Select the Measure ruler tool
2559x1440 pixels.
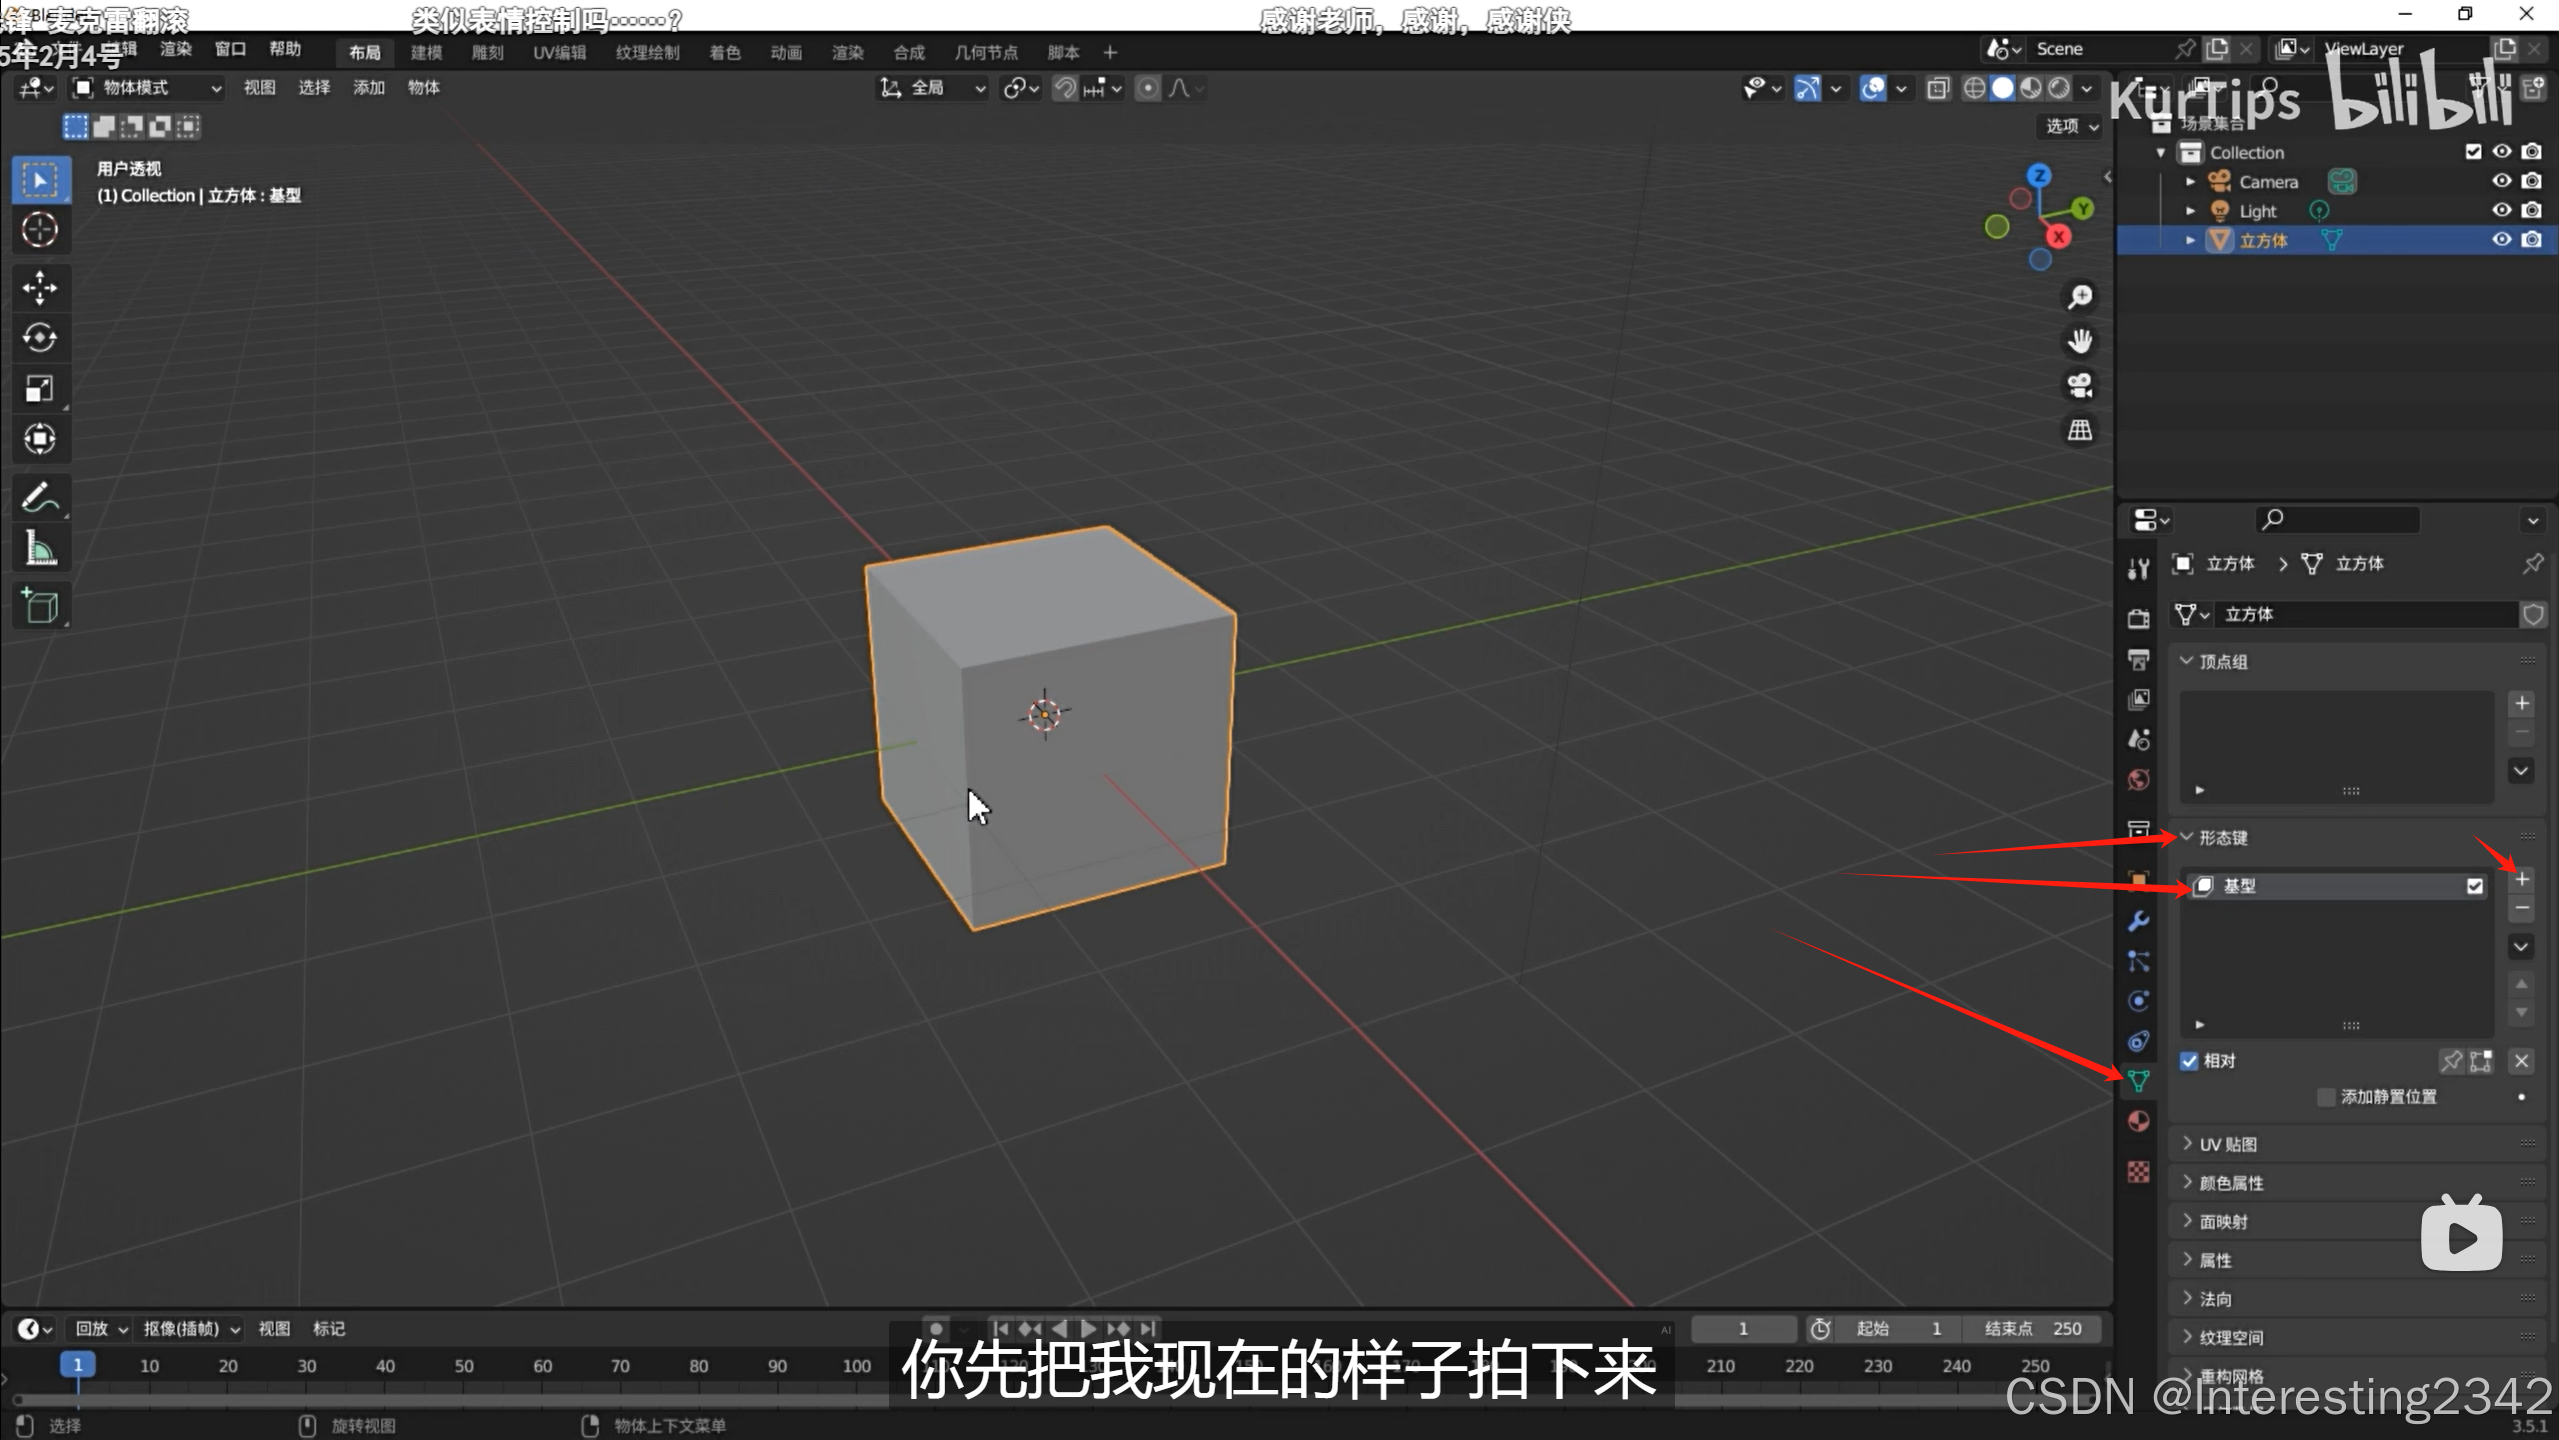pos(40,548)
